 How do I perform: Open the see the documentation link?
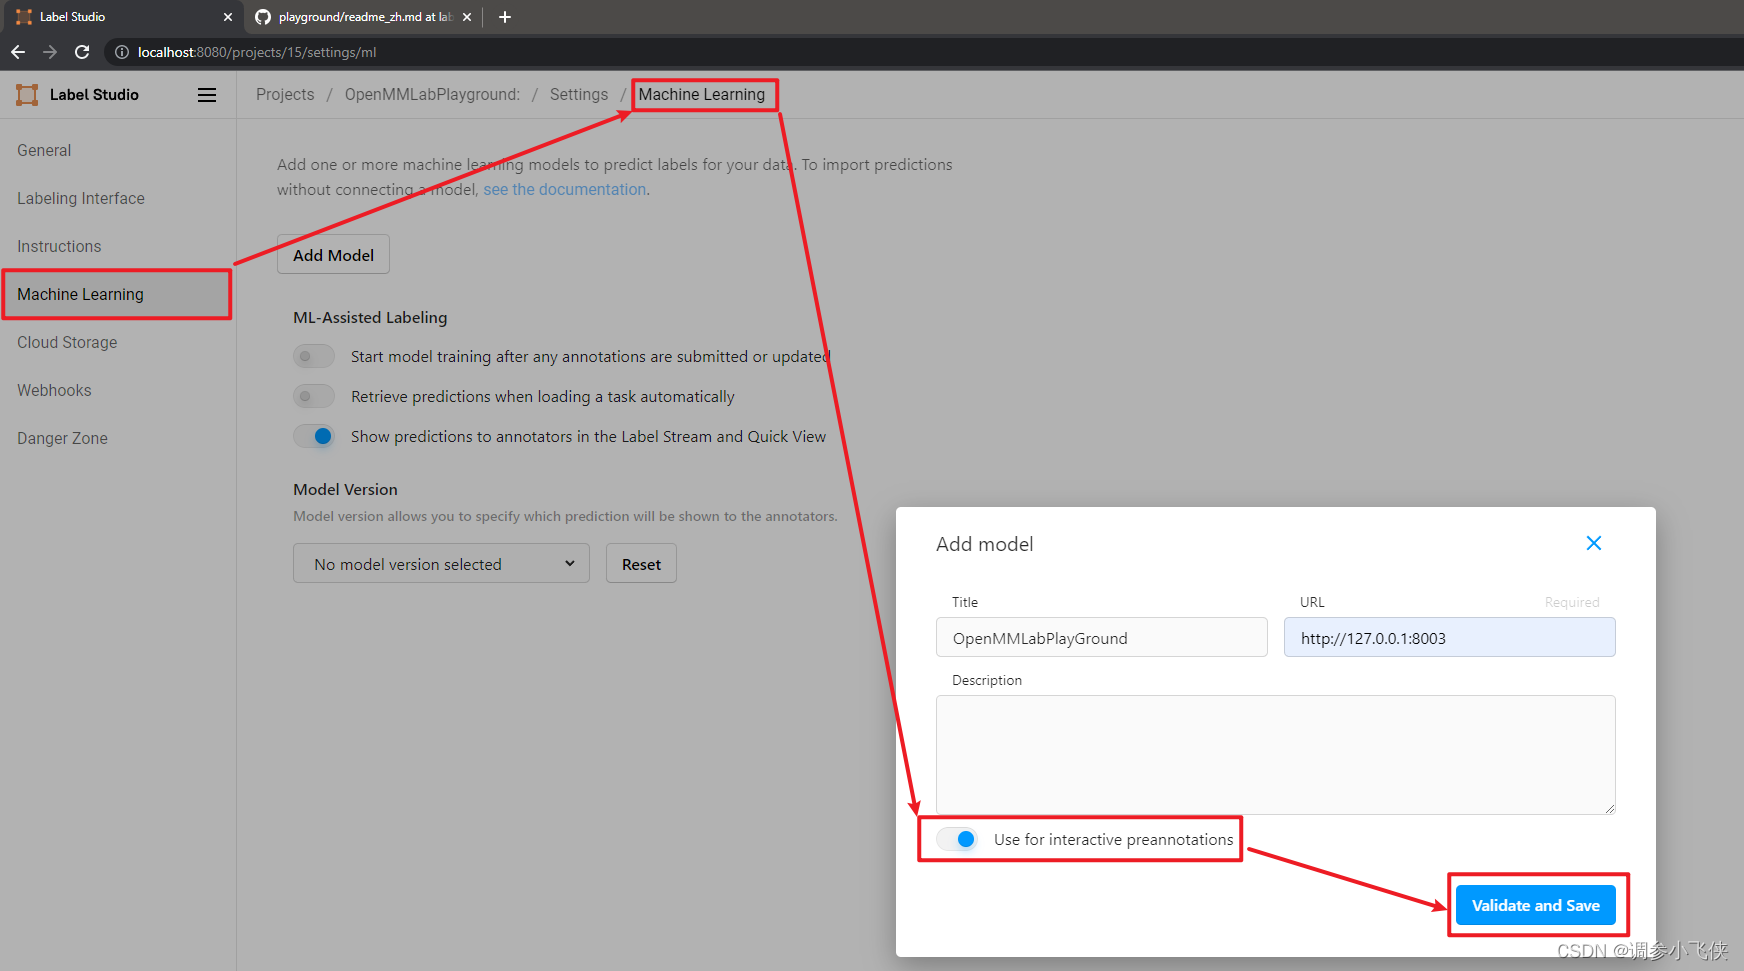[565, 190]
